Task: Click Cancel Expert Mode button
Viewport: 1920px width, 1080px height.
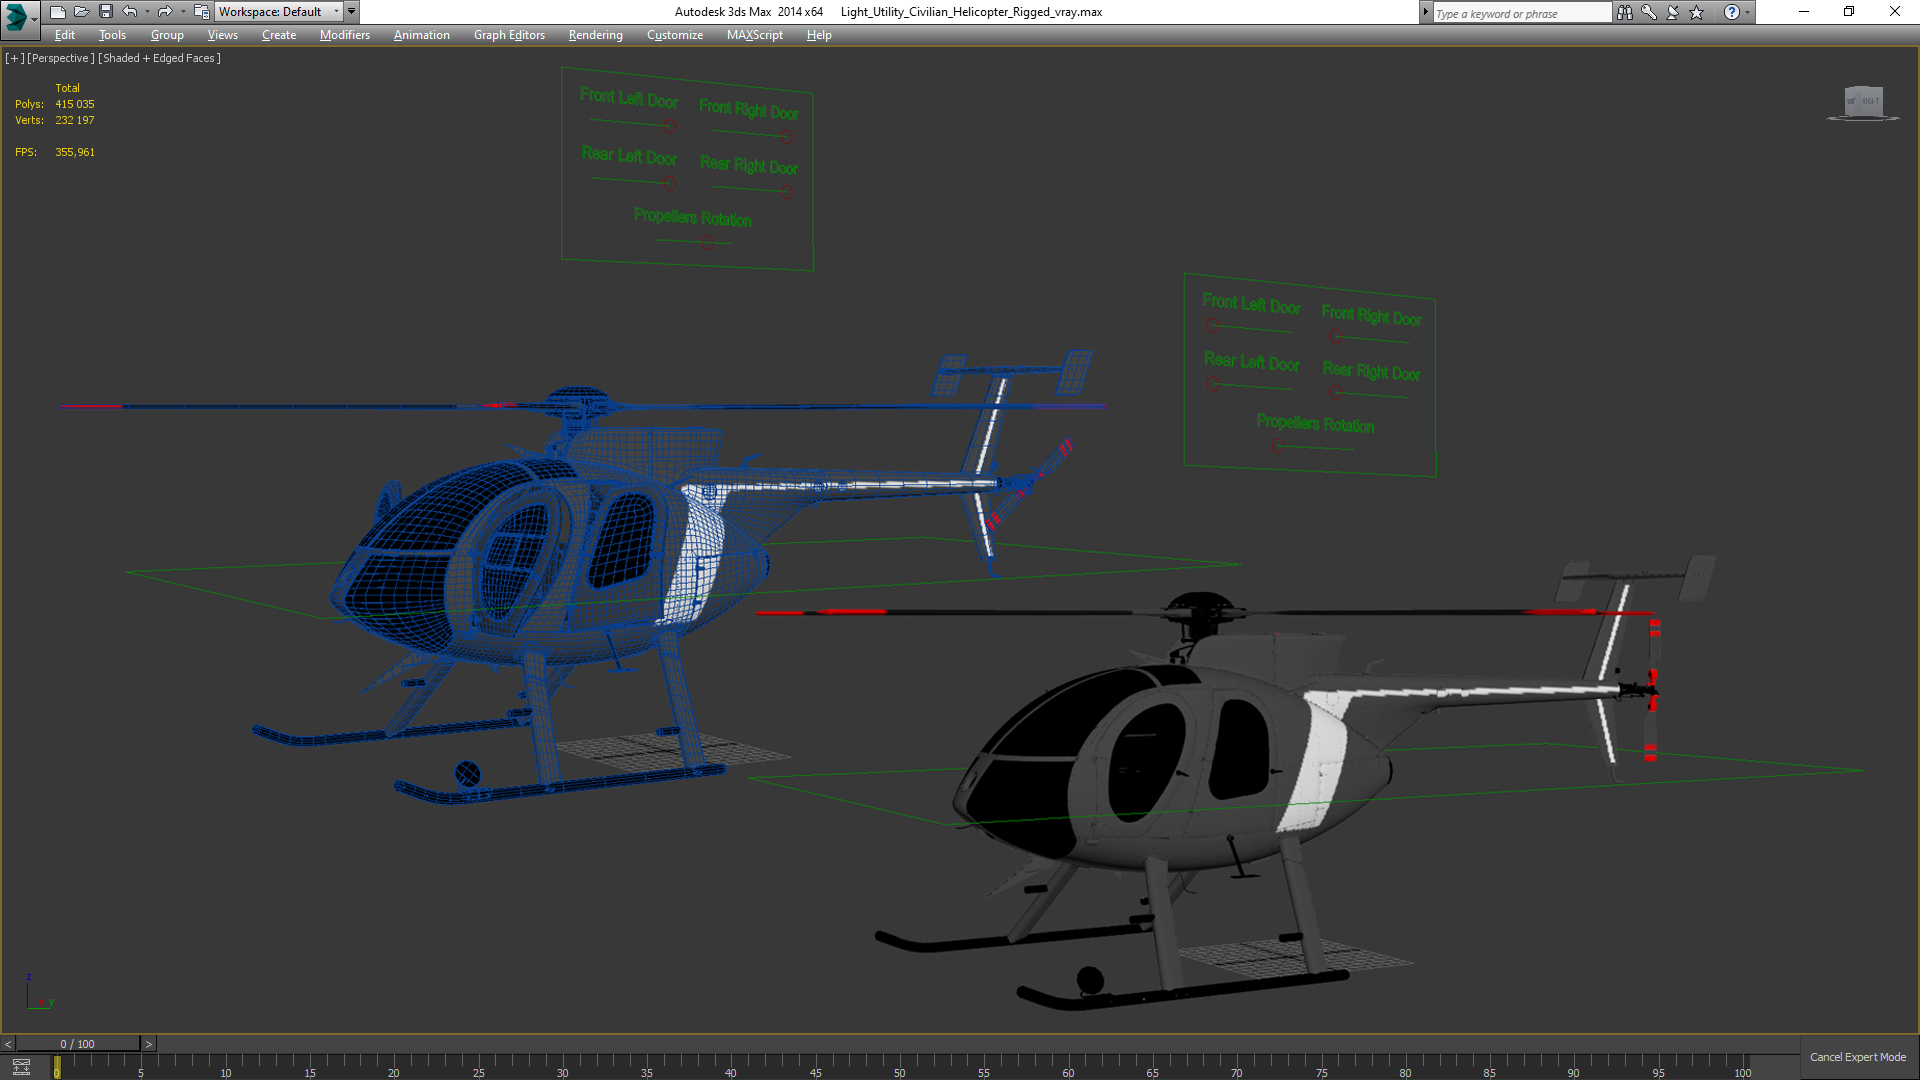Action: click(1857, 1057)
